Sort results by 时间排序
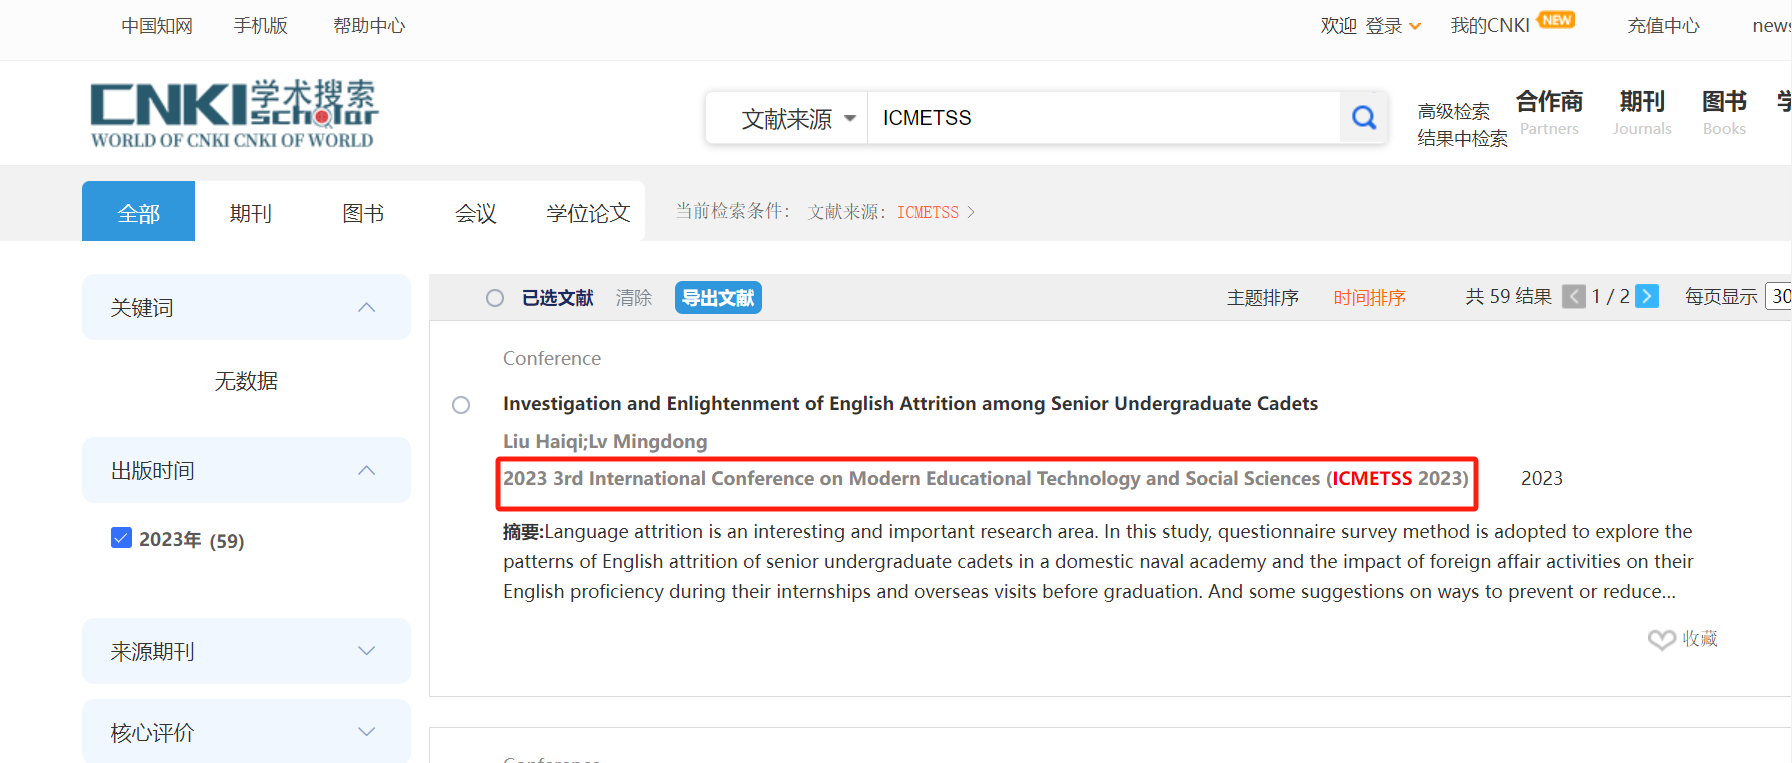The height and width of the screenshot is (763, 1792). tap(1370, 298)
